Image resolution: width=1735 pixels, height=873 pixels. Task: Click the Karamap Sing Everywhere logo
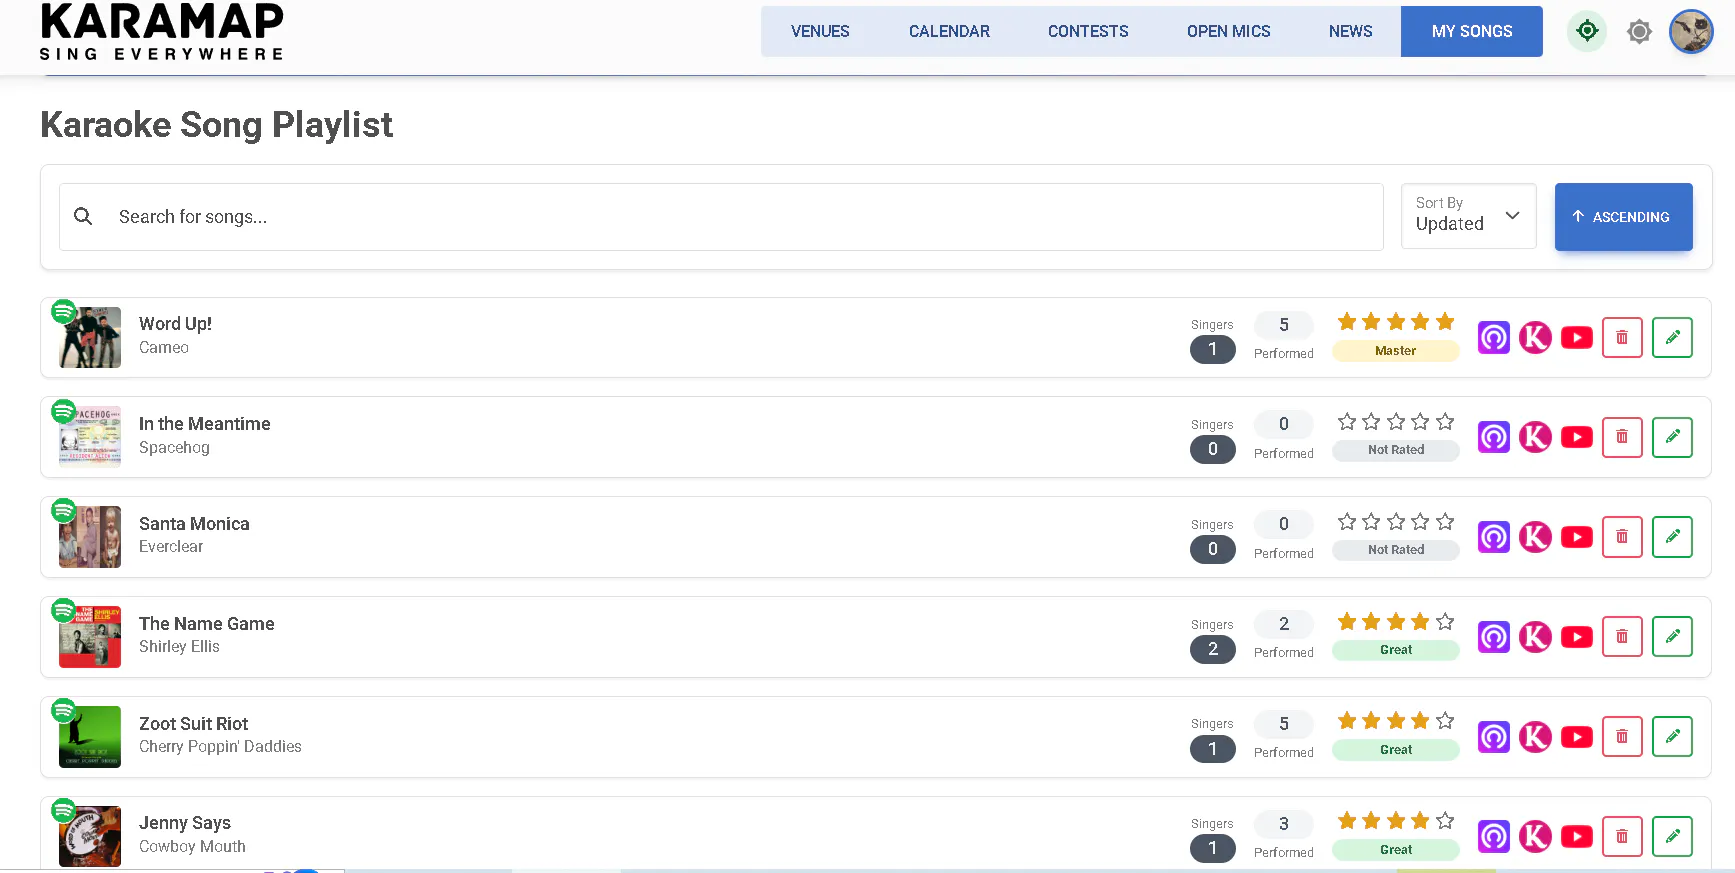coord(162,32)
